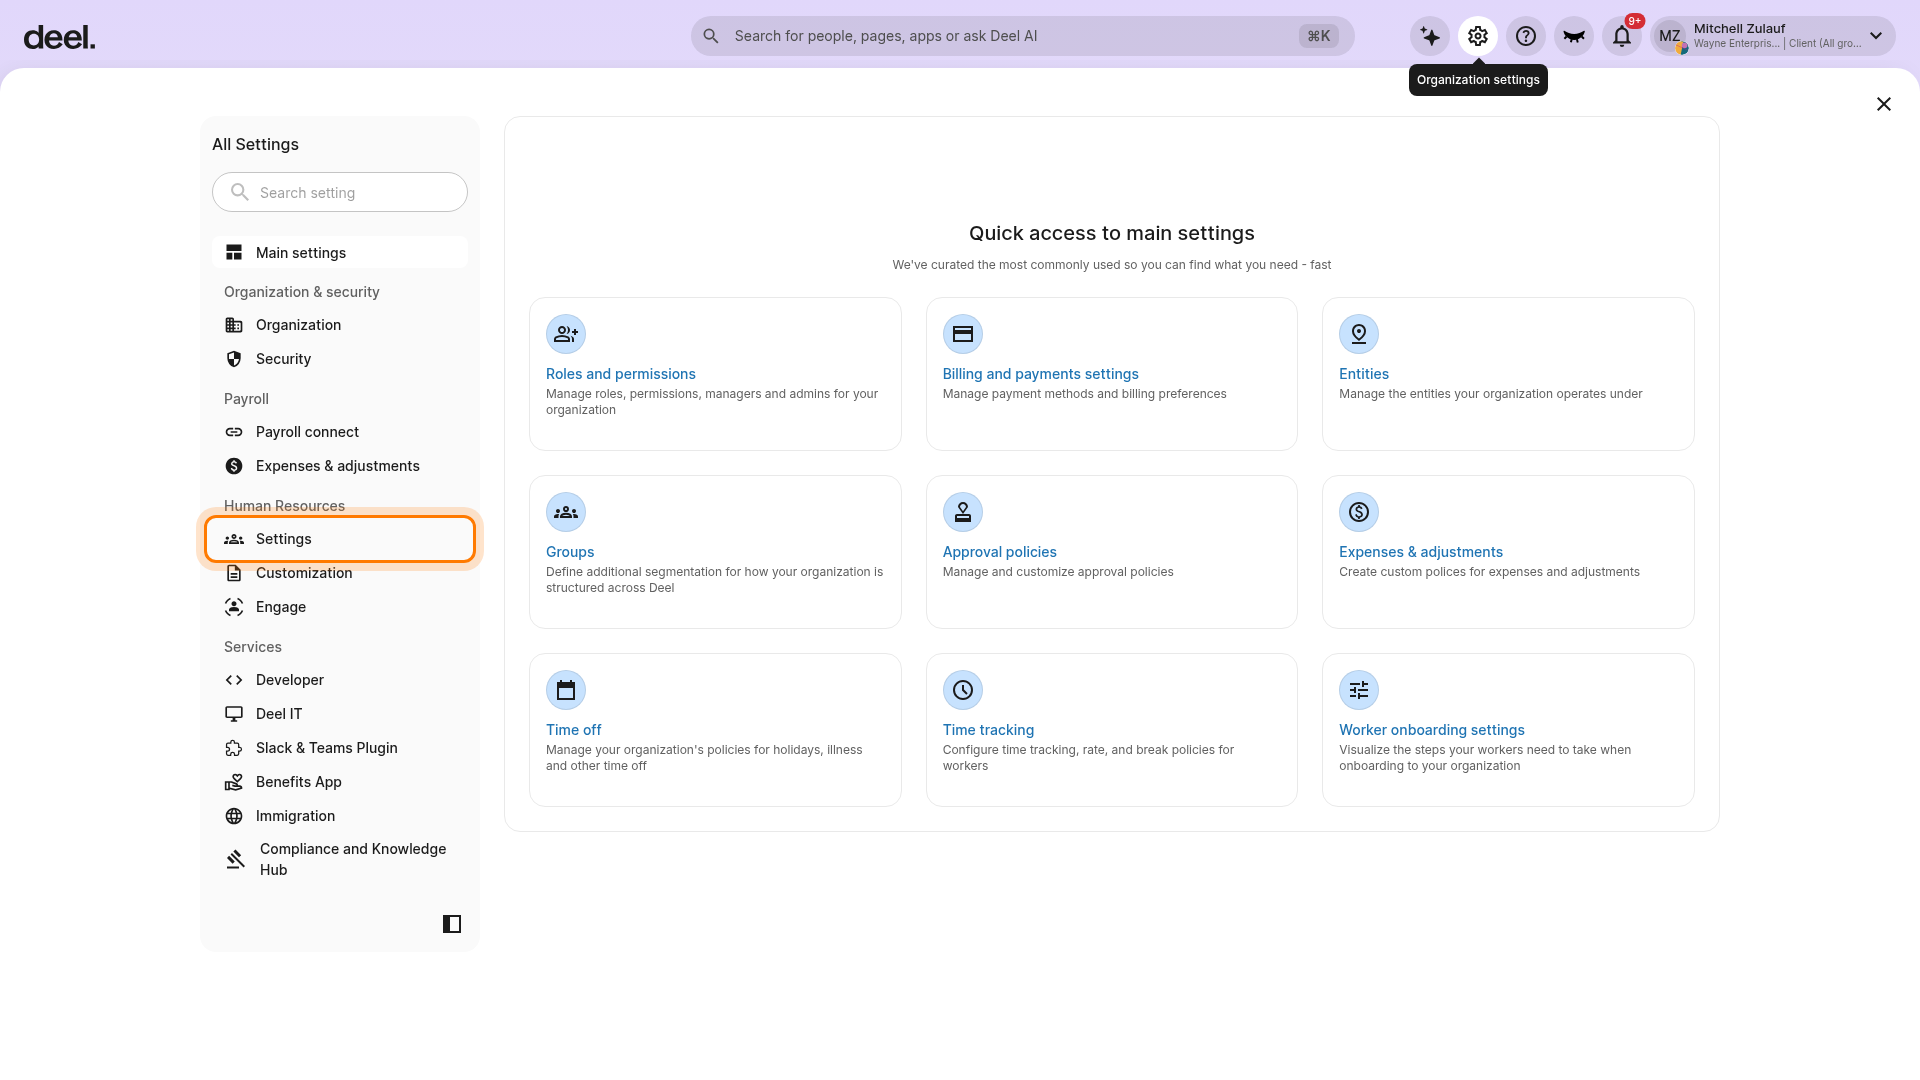Click Groups link
This screenshot has height=1080, width=1920.
coord(570,552)
